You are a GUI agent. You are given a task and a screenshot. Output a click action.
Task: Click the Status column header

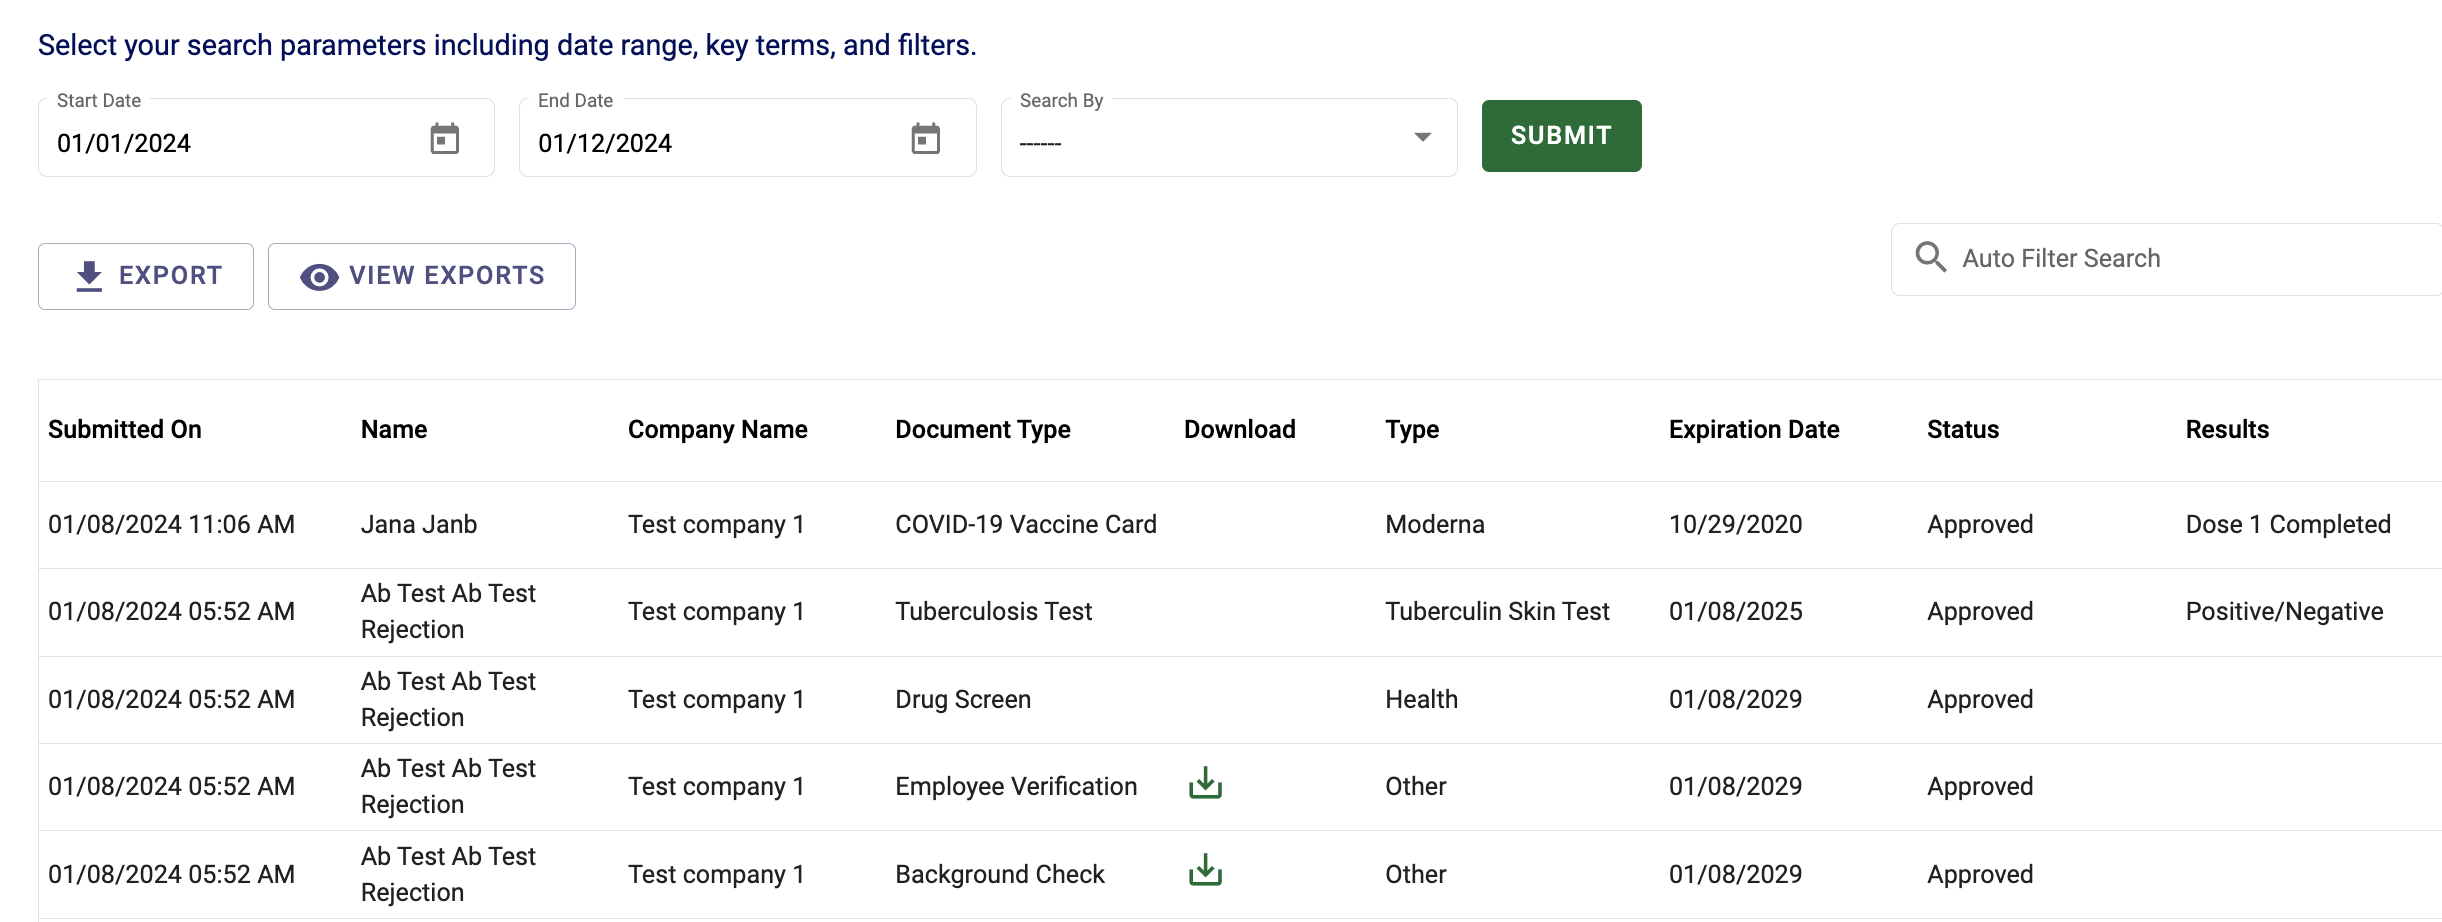(x=1962, y=429)
